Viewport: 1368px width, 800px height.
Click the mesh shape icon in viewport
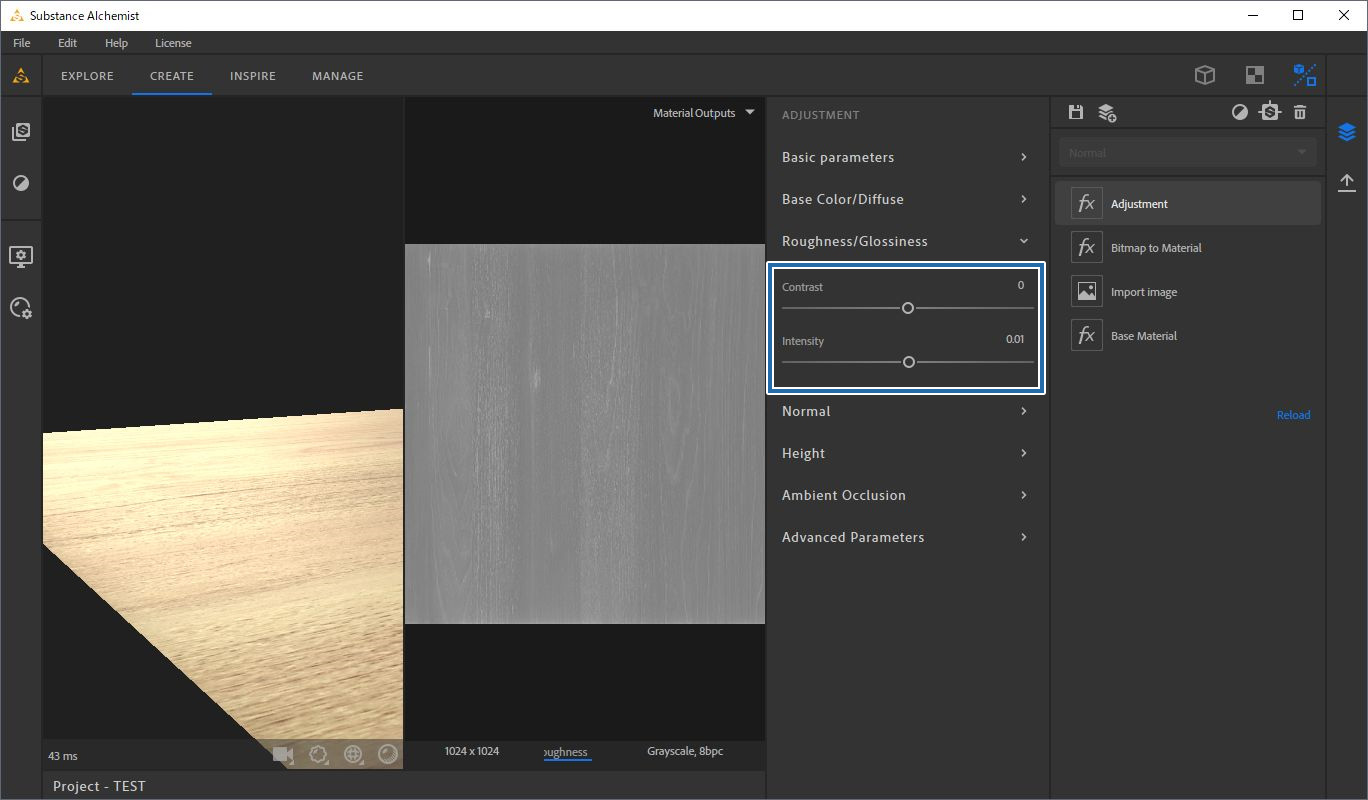pos(319,754)
